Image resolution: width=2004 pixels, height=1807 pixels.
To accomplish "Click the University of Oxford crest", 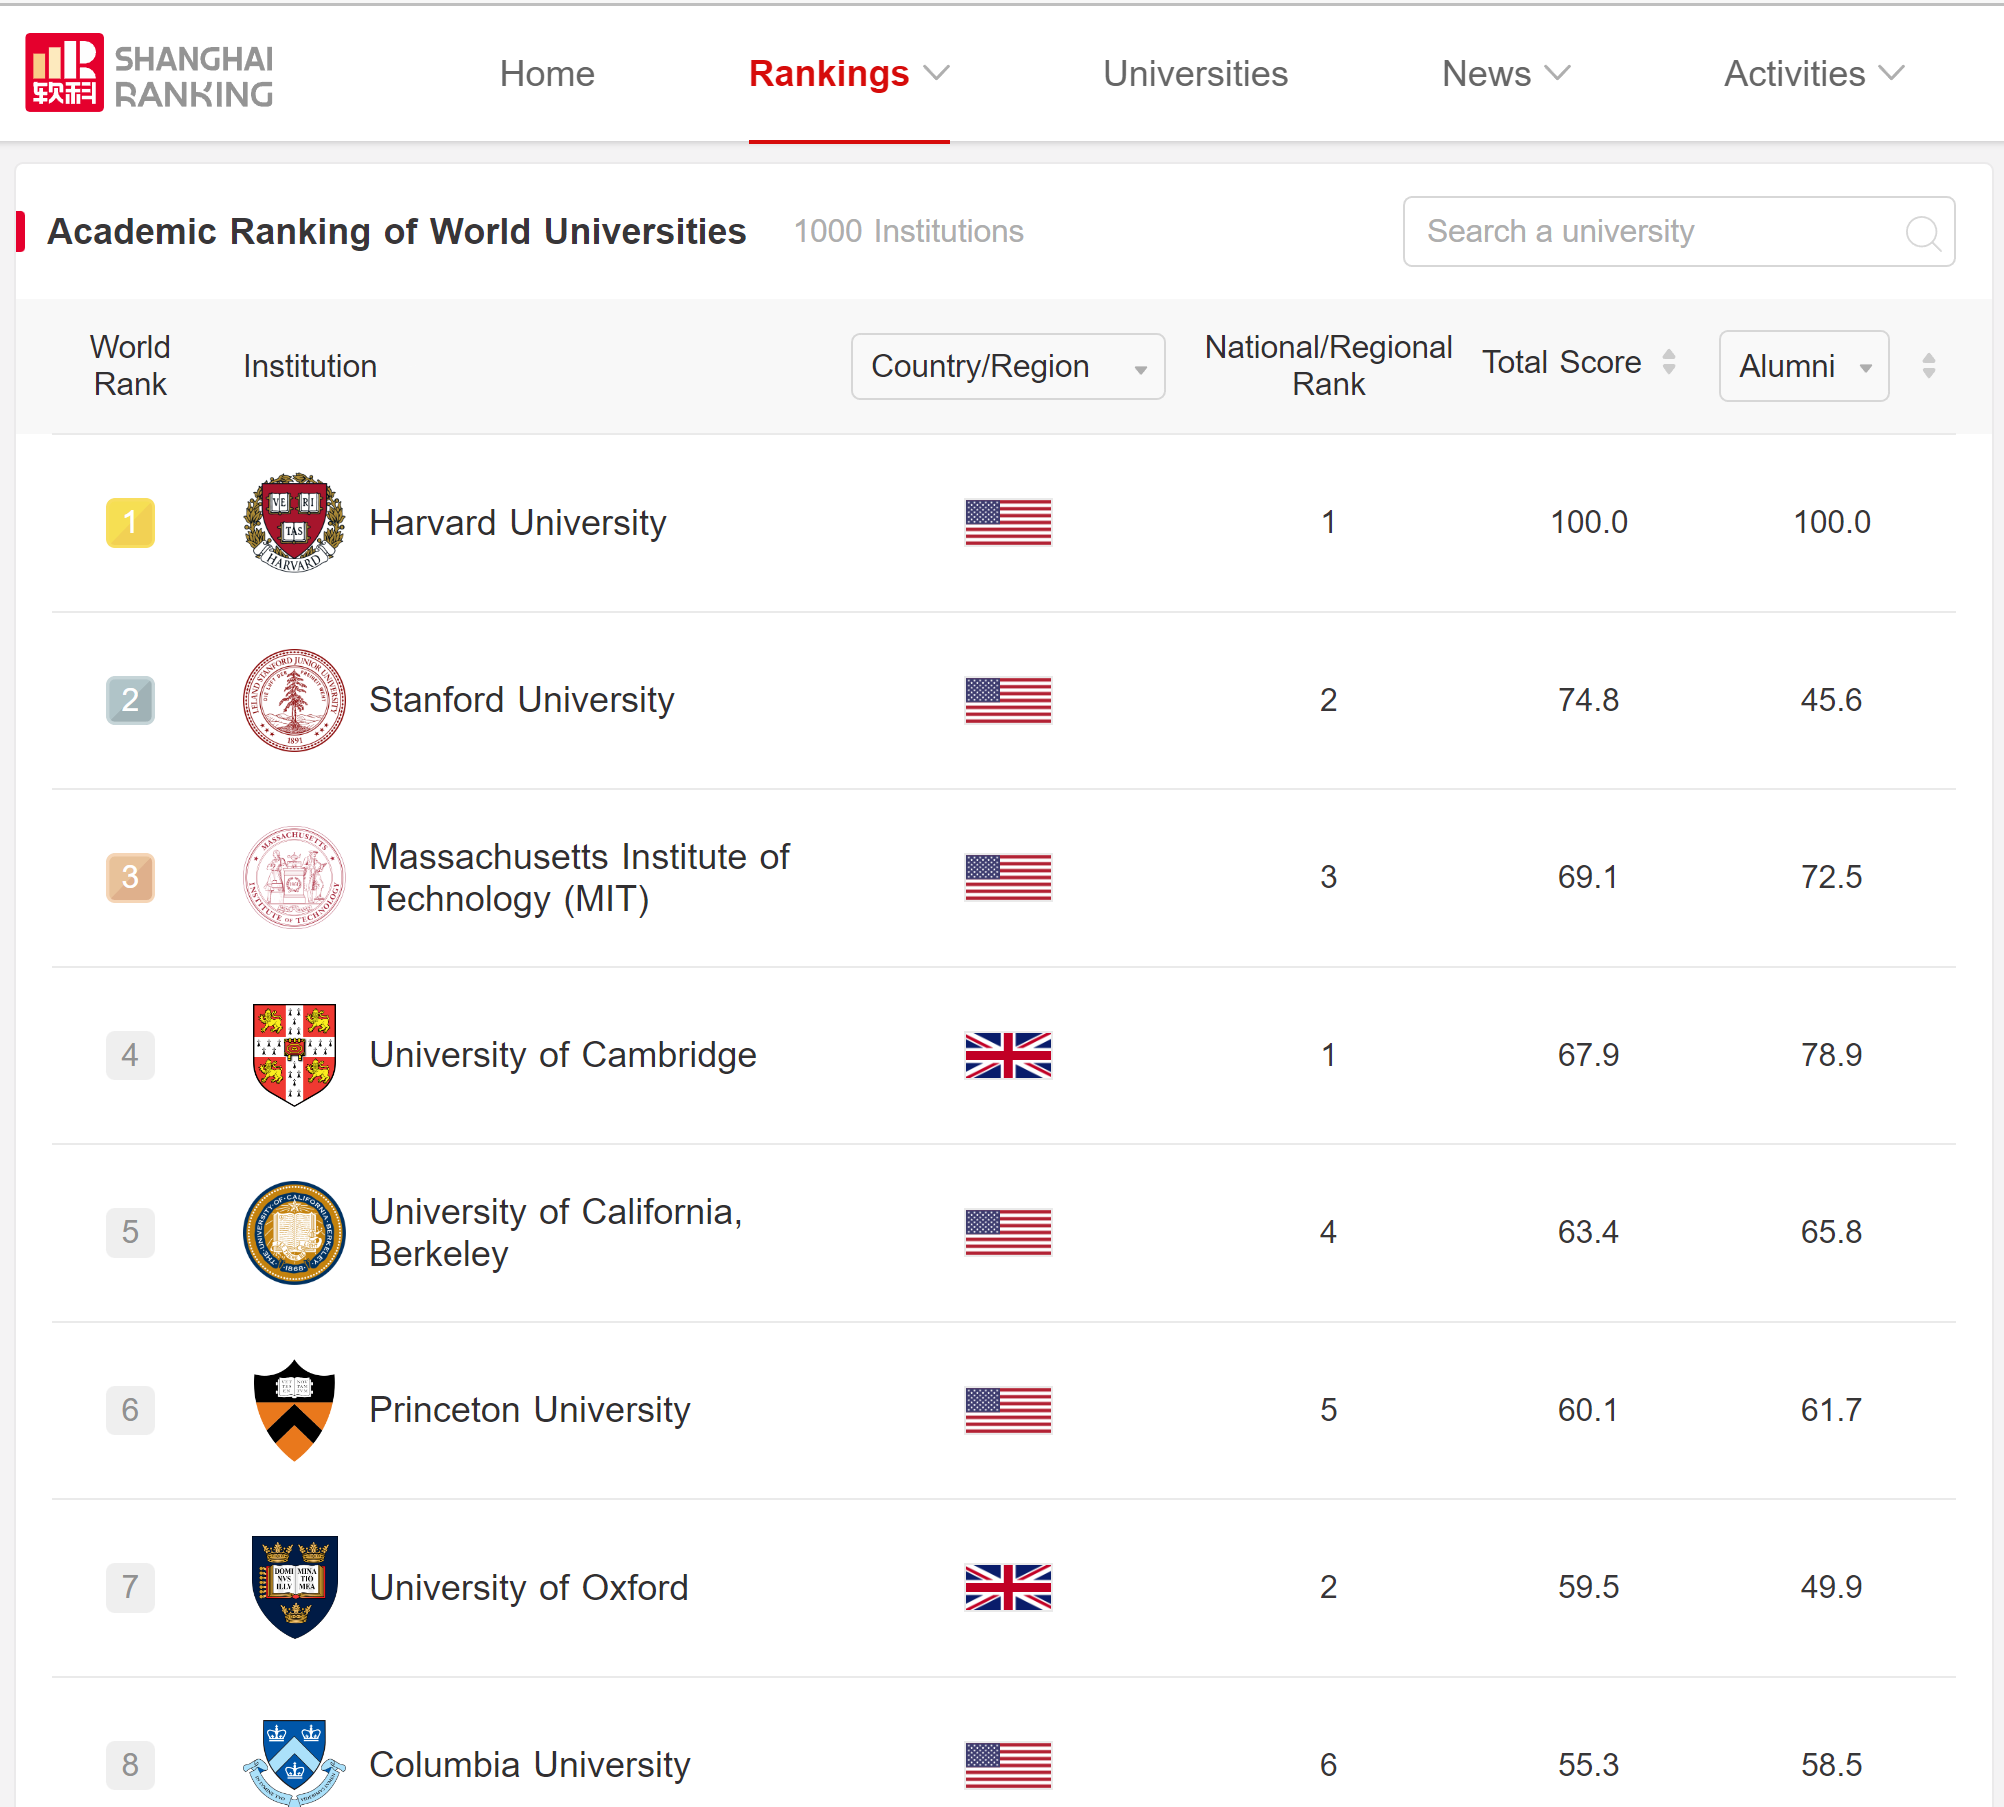I will tap(294, 1587).
